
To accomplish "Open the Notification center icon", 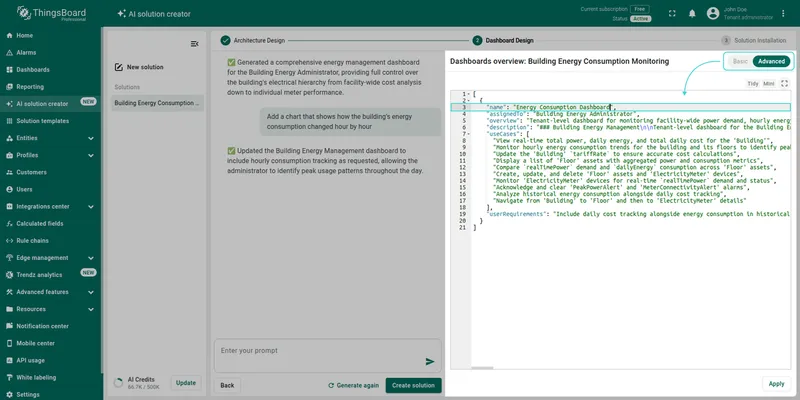I will 9,326.
